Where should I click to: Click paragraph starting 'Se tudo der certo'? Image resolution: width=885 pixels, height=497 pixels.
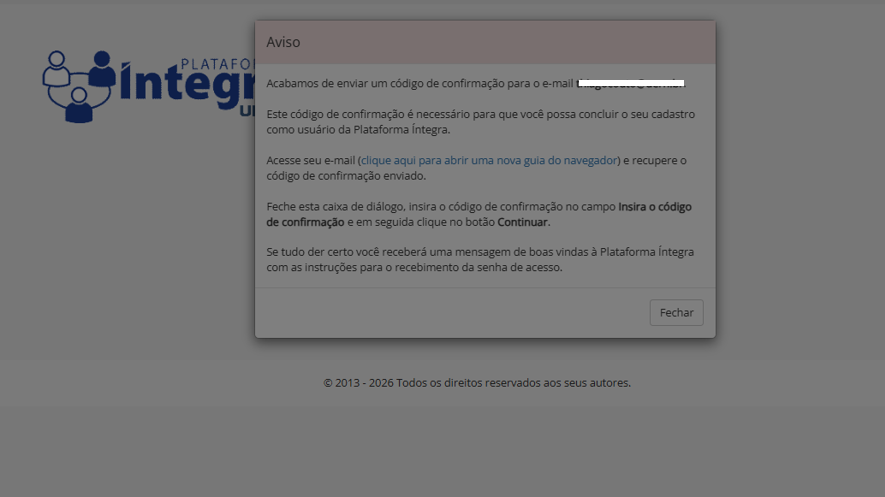pos(480,260)
